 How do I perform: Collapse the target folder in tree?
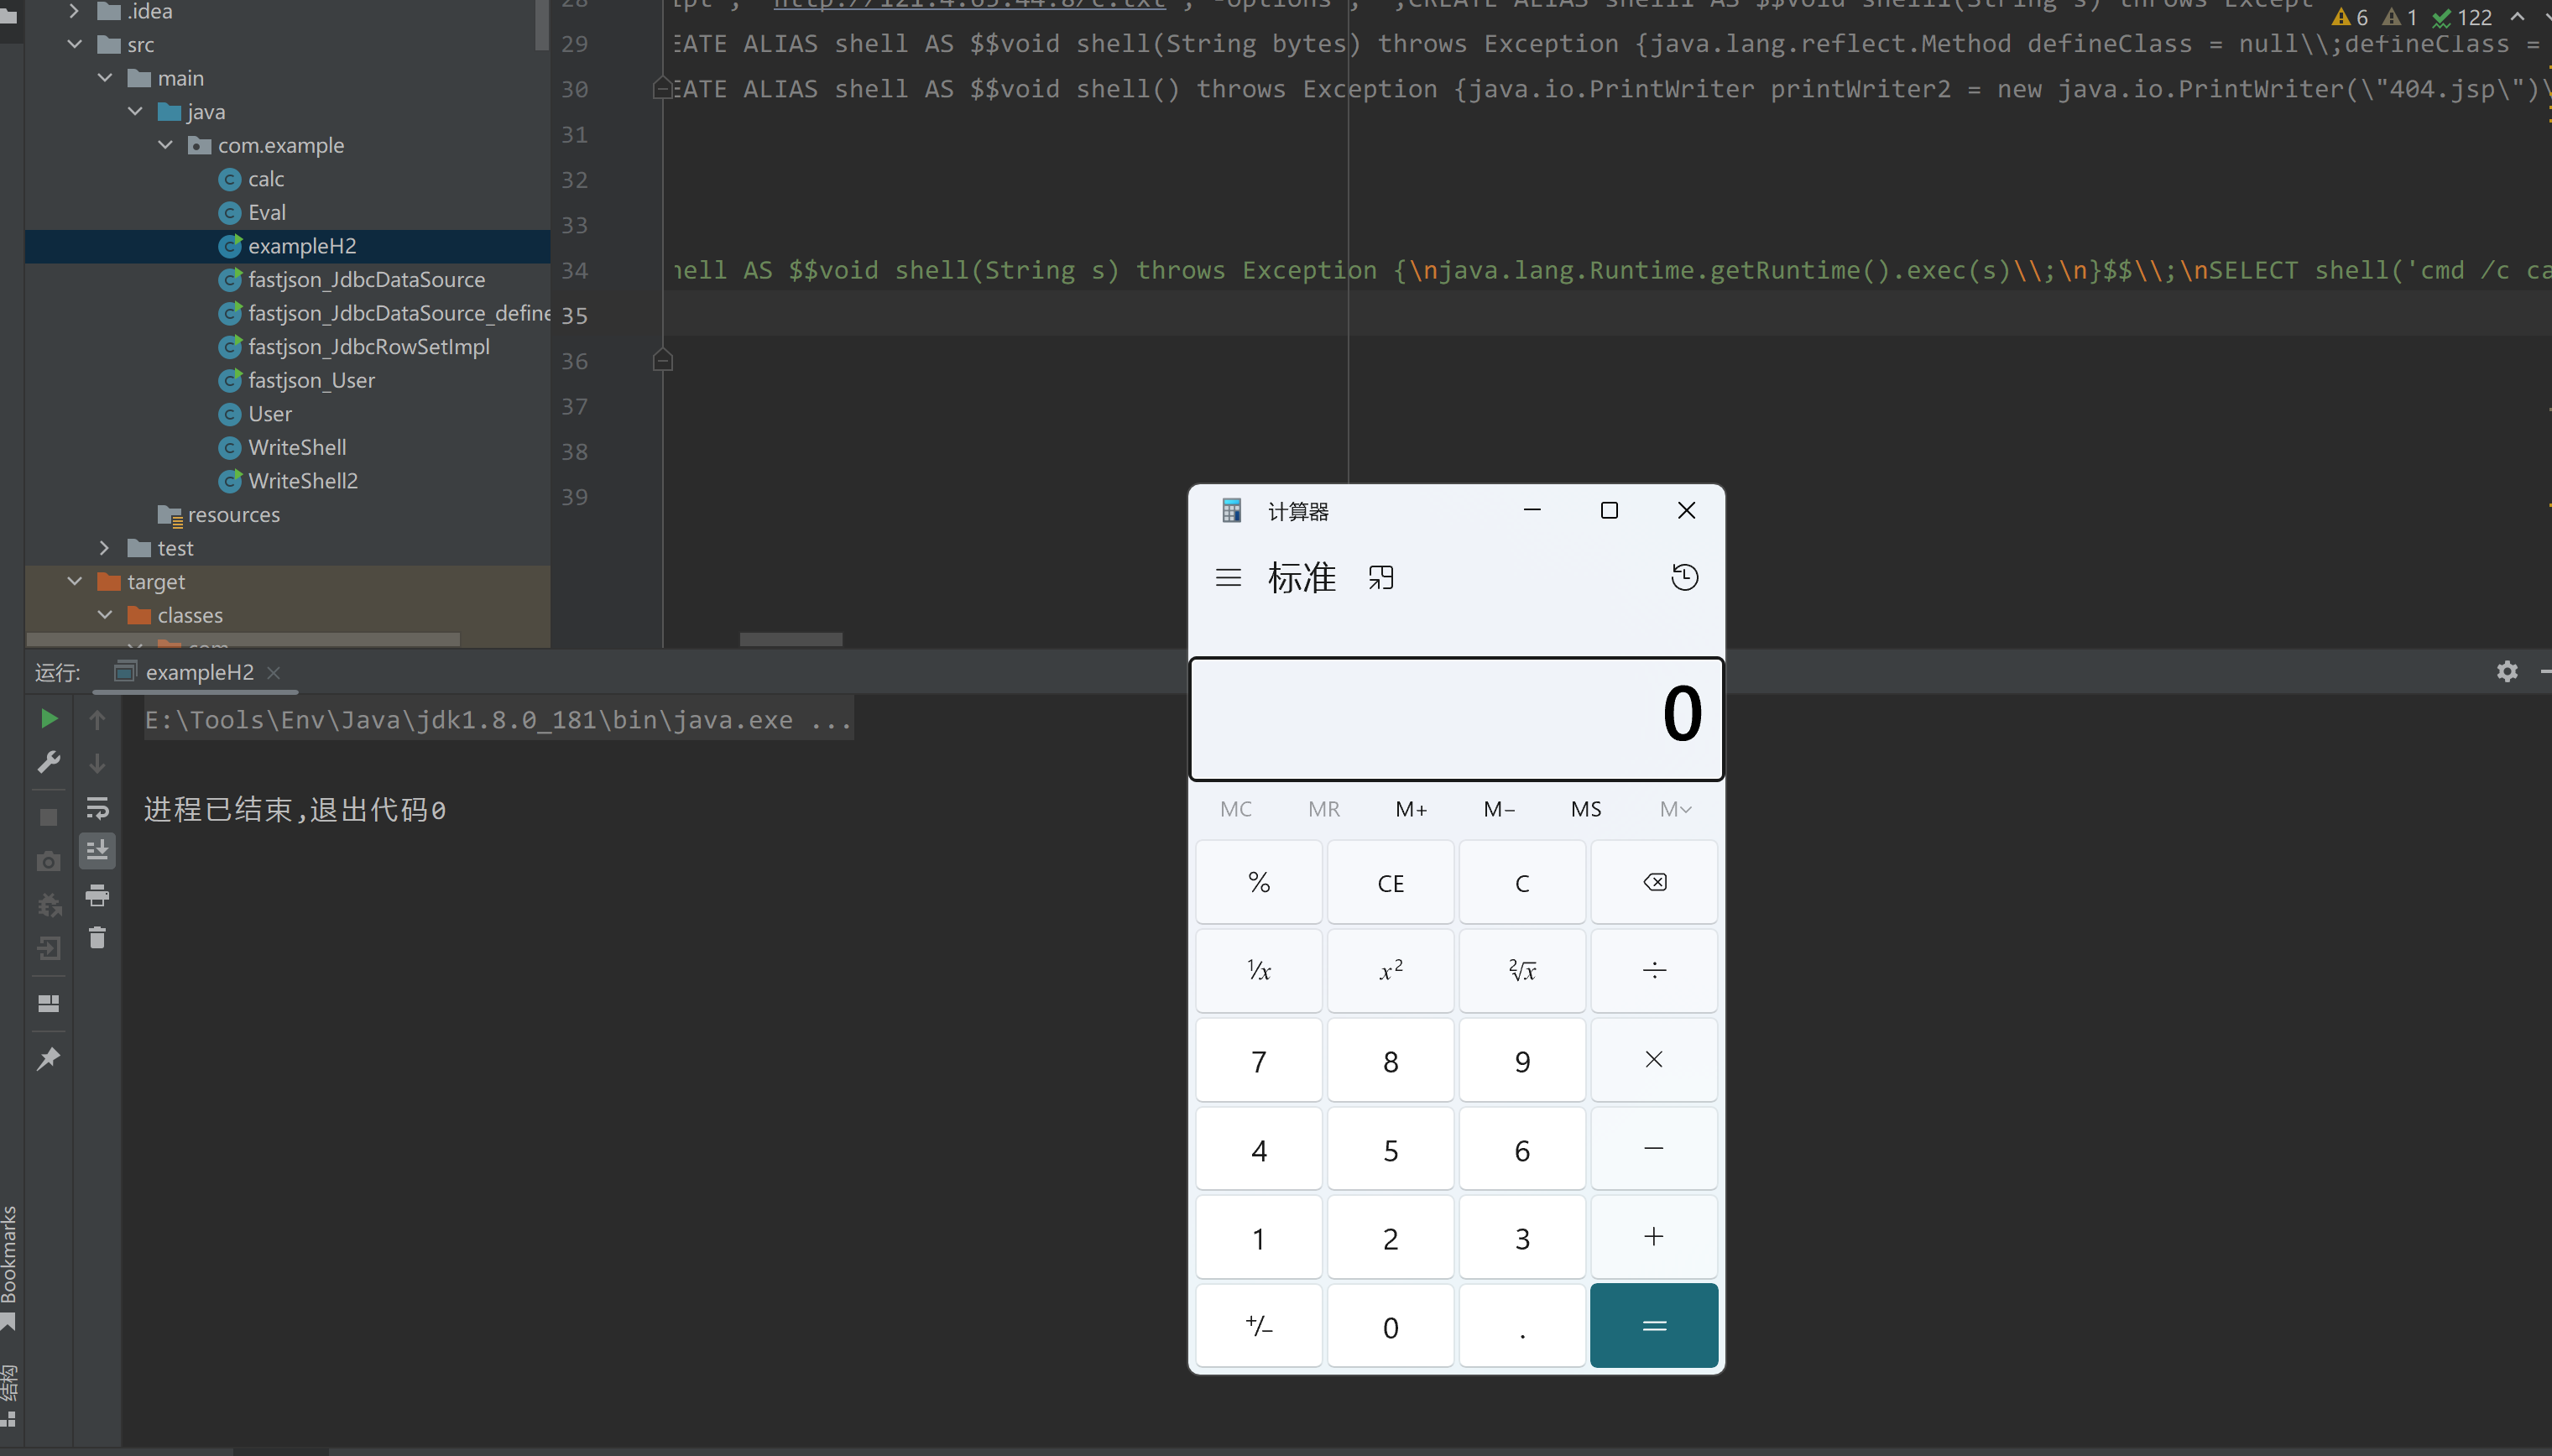[75, 581]
